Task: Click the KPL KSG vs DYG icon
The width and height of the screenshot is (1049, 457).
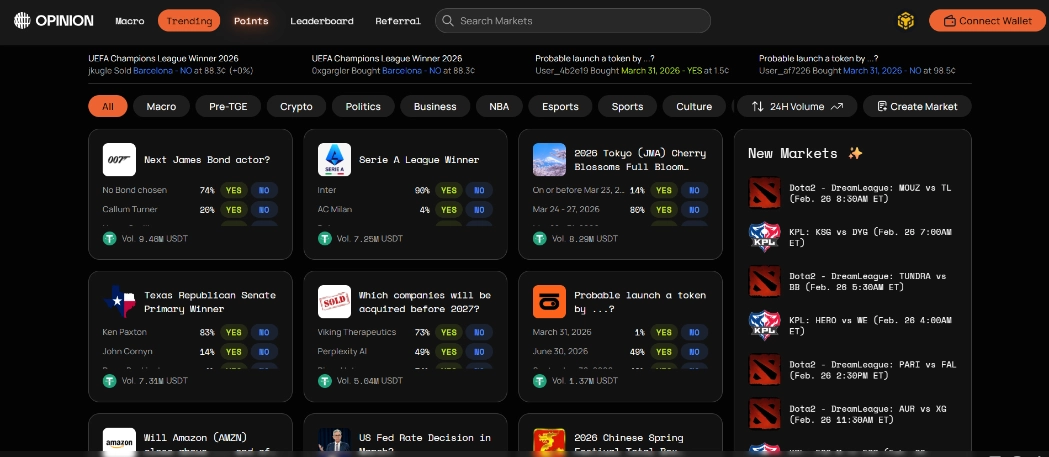Action: tap(764, 237)
